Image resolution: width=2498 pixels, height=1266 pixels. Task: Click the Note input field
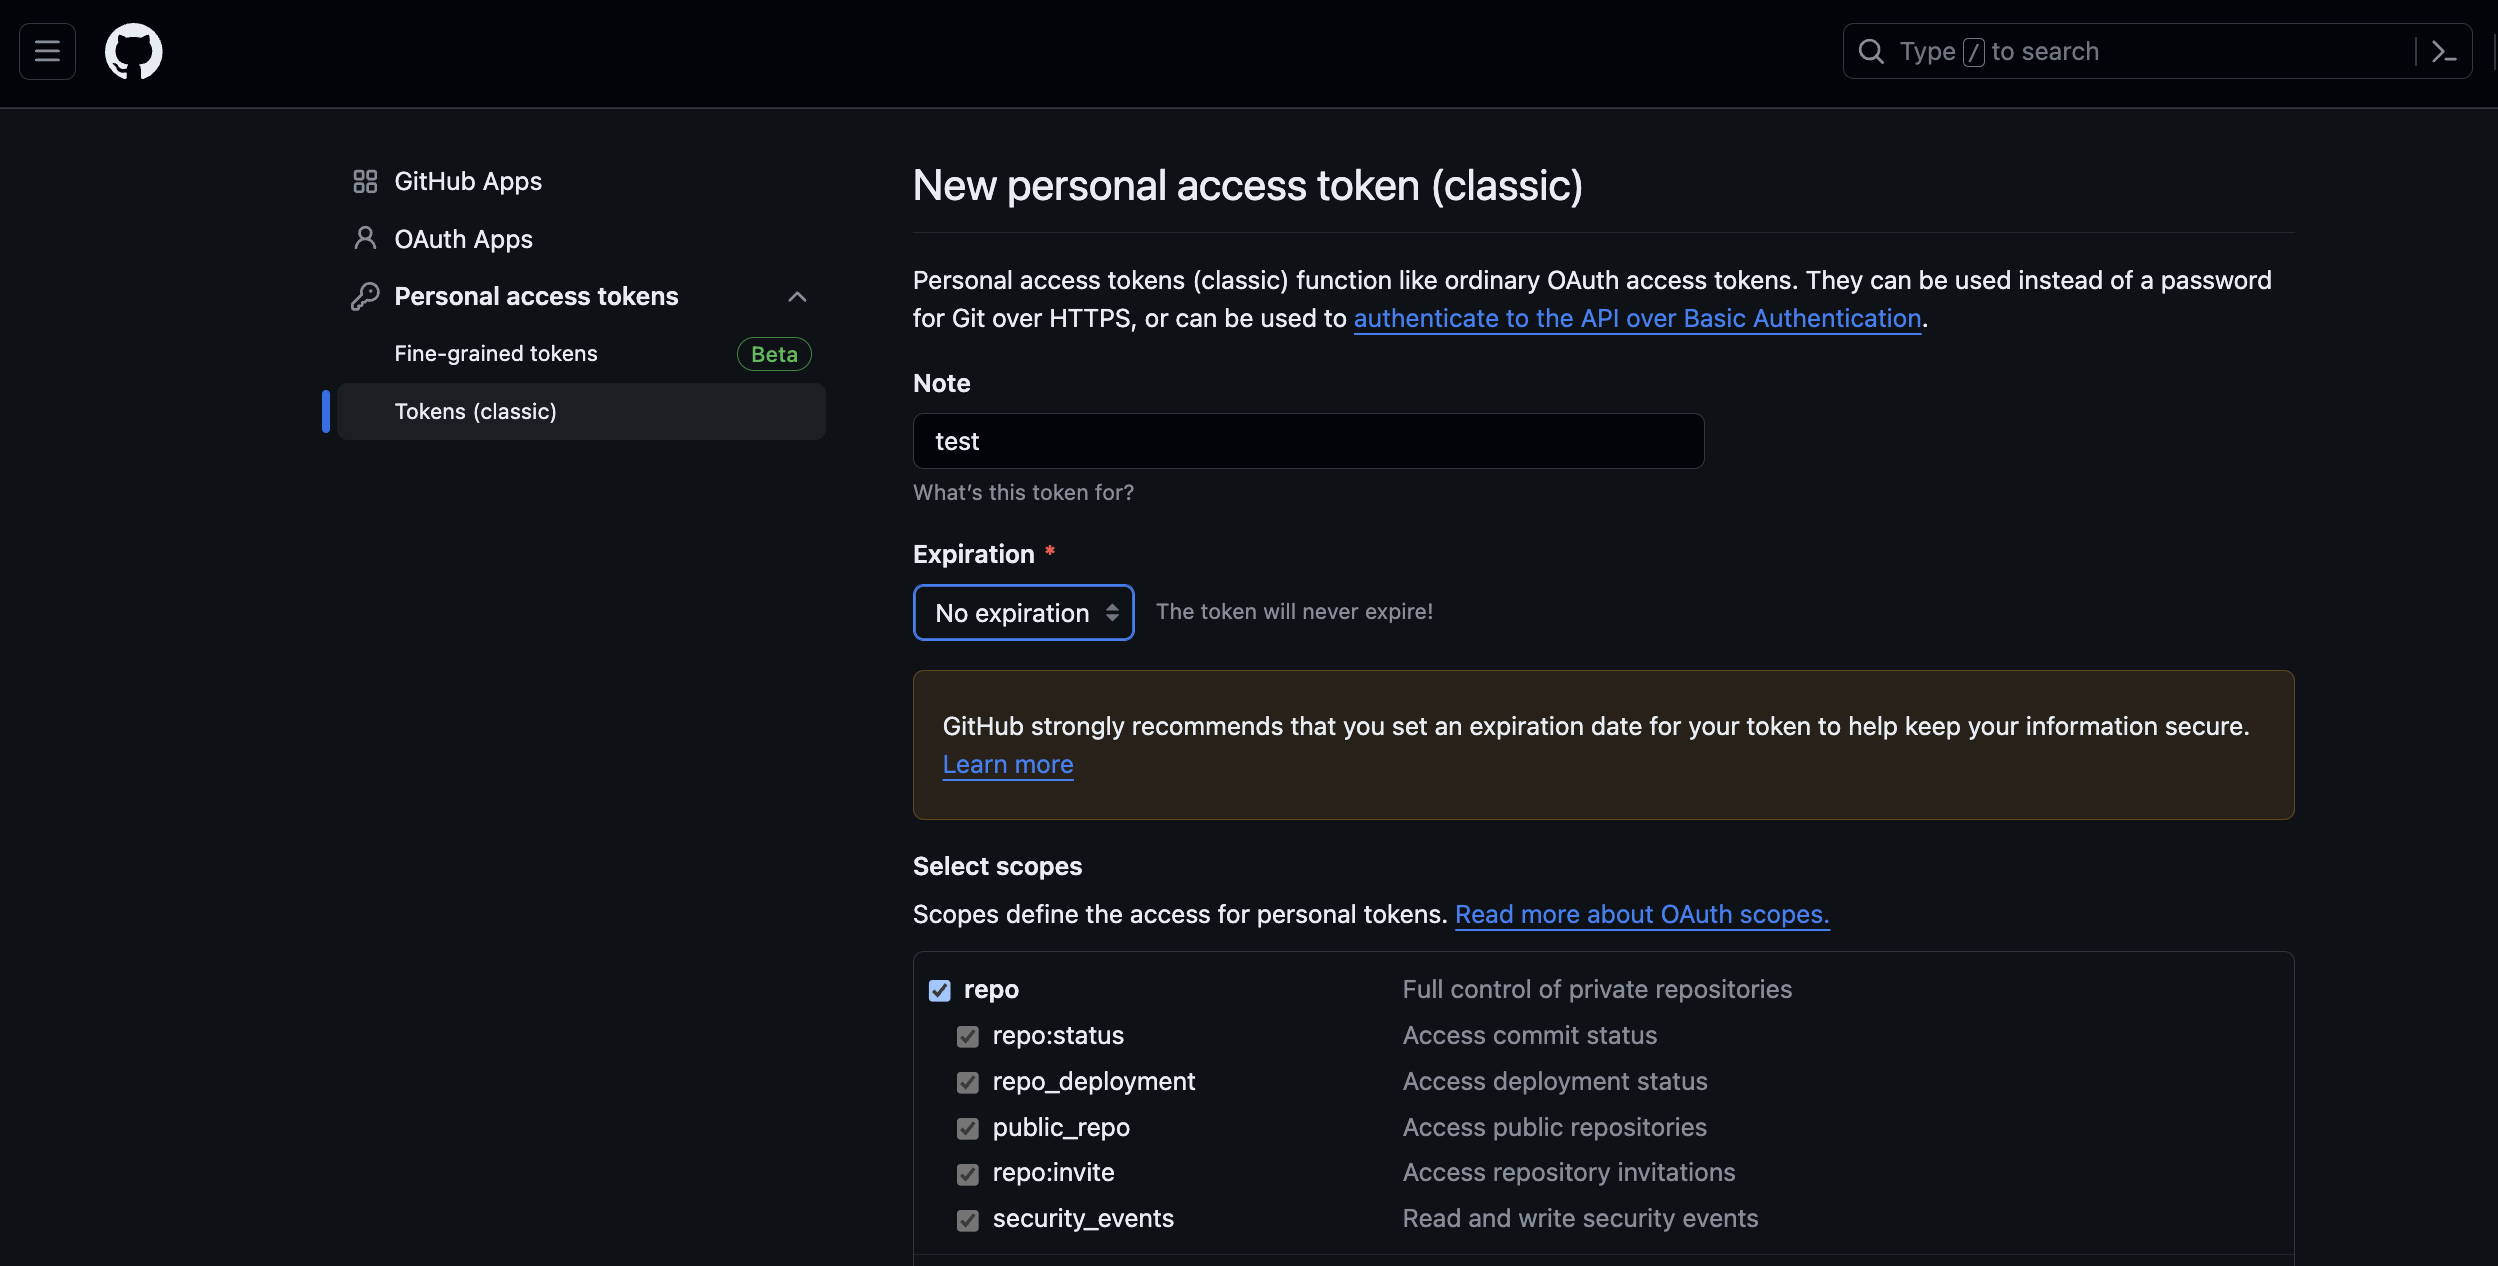coord(1307,441)
